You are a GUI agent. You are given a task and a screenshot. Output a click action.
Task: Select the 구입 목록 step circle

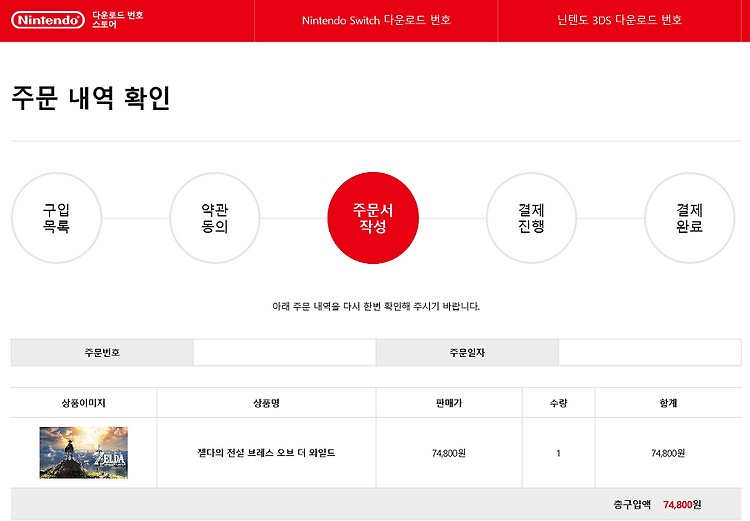(x=56, y=218)
